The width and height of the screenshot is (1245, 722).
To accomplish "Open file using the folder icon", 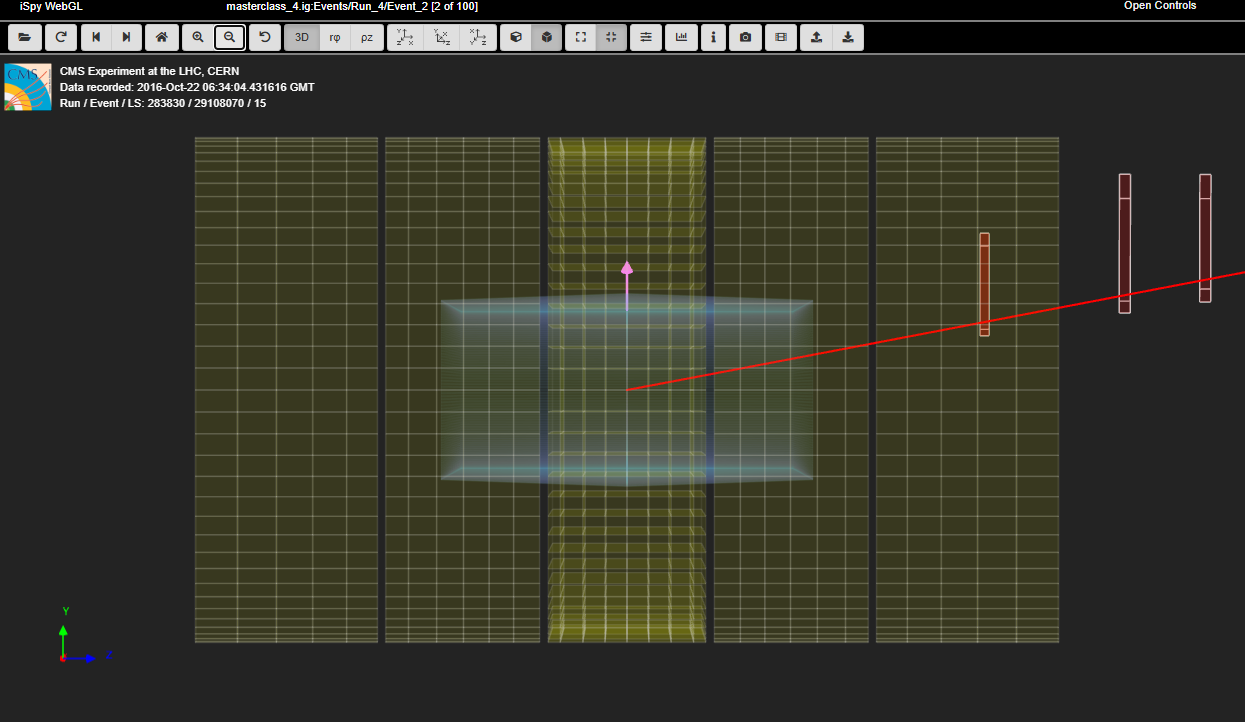I will coord(24,38).
